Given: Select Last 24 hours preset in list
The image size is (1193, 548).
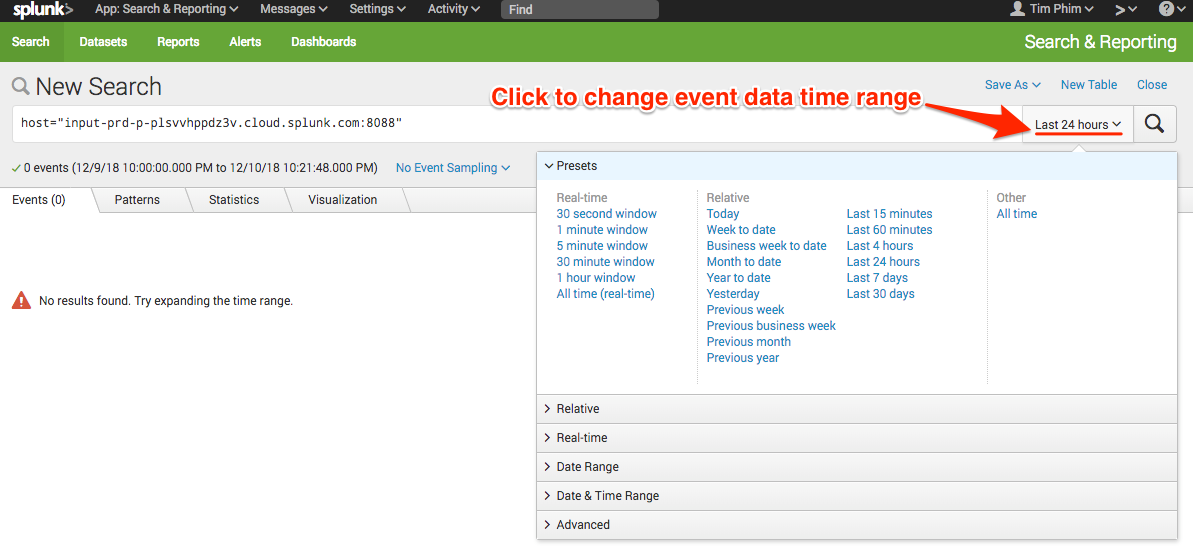Looking at the screenshot, I should coord(883,262).
